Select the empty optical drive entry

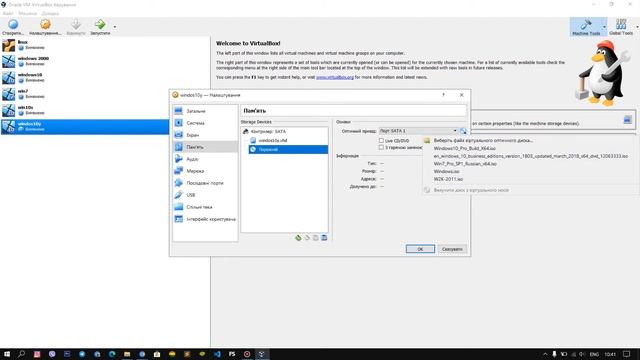click(x=288, y=149)
